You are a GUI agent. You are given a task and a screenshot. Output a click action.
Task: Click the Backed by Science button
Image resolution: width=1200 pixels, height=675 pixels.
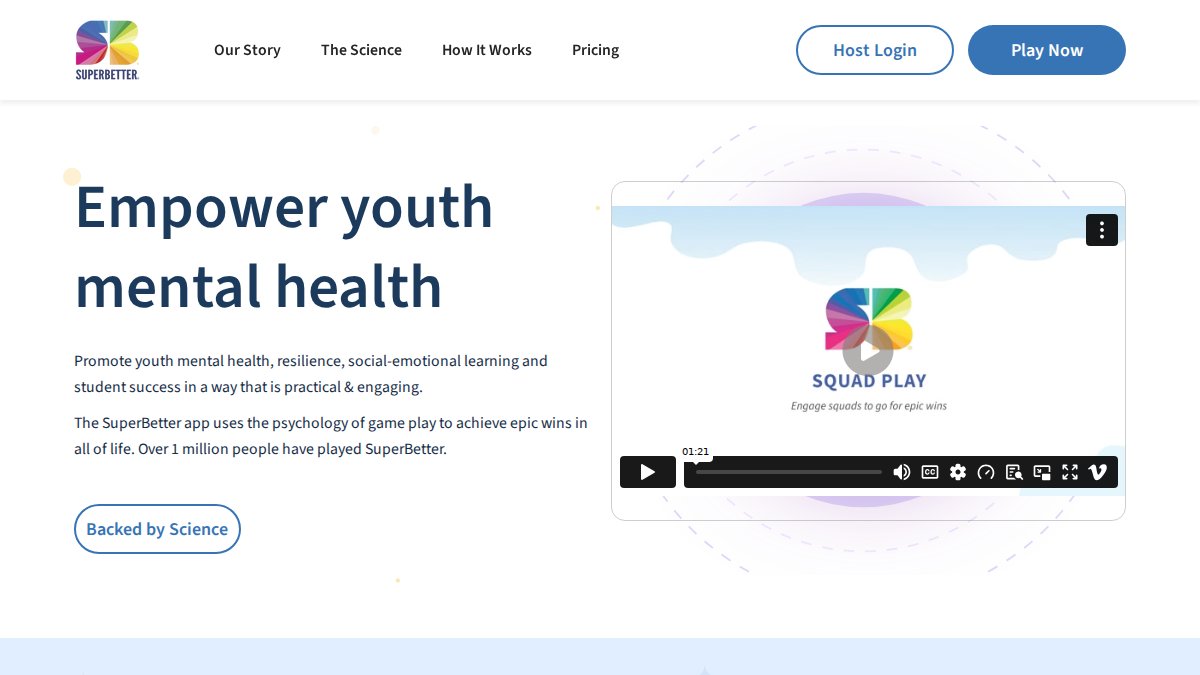[157, 529]
